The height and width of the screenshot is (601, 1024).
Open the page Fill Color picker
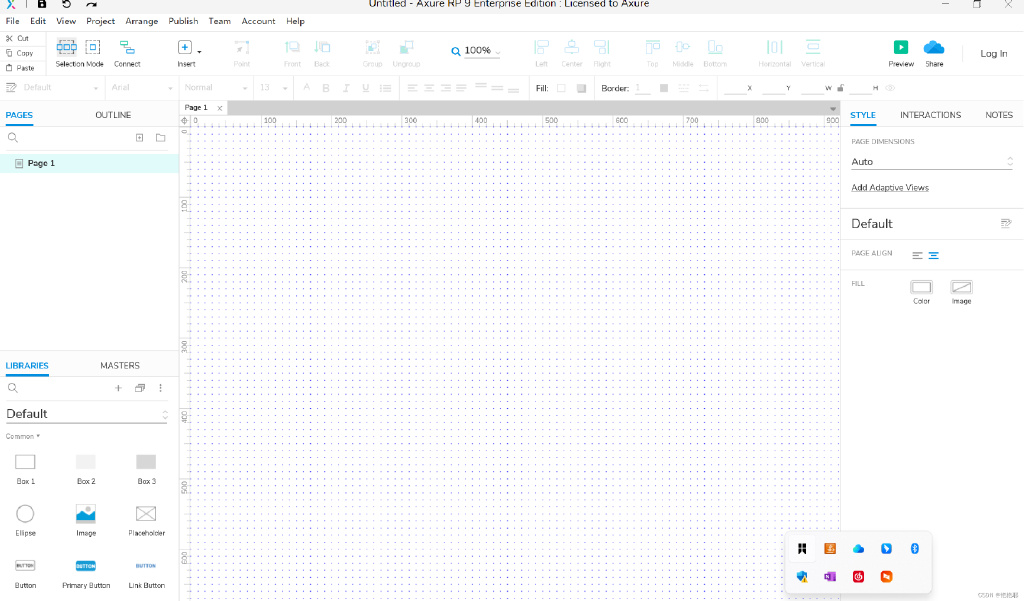coord(921,288)
